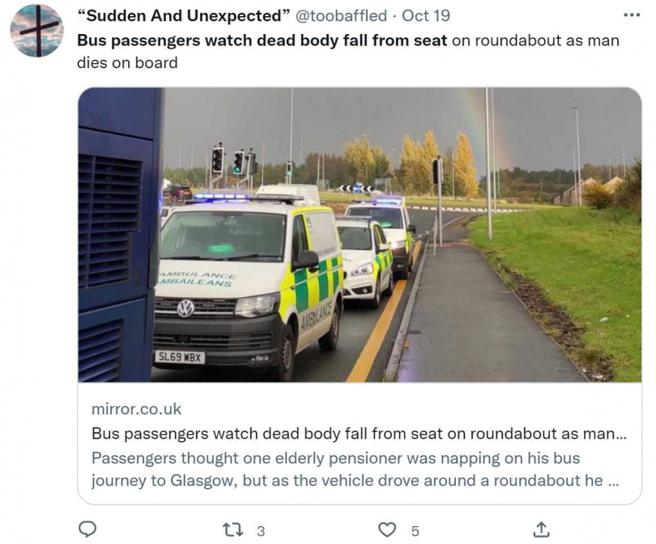656x544 pixels.
Task: Click the card description about elderly pensioner
Action: coord(355,469)
